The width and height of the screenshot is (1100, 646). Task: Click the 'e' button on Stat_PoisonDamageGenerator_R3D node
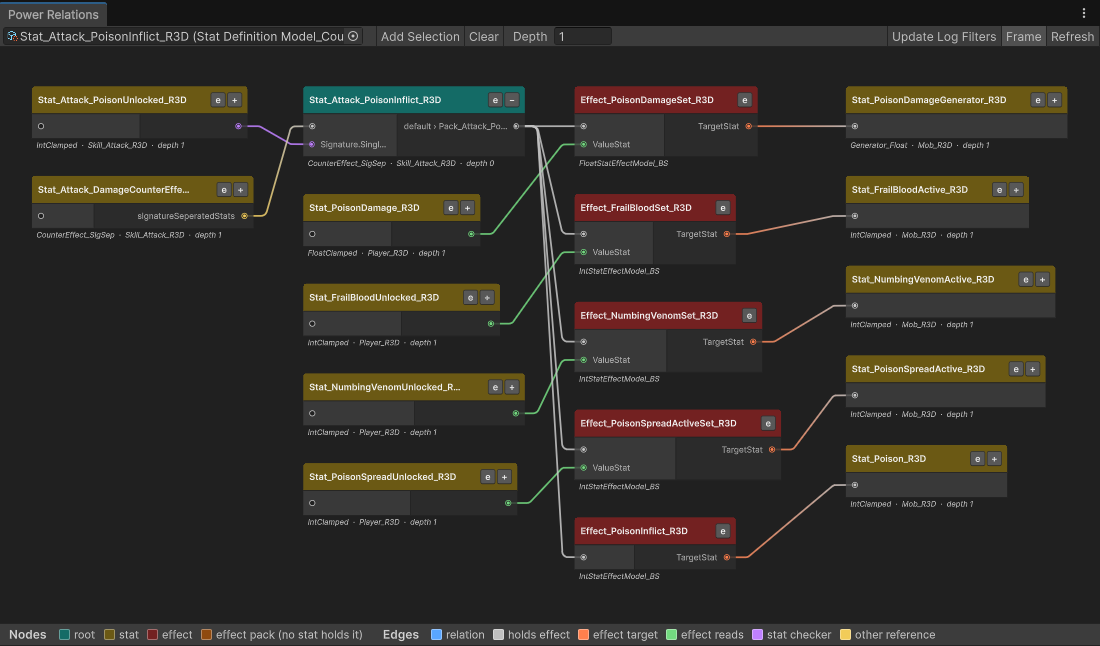tap(1038, 100)
